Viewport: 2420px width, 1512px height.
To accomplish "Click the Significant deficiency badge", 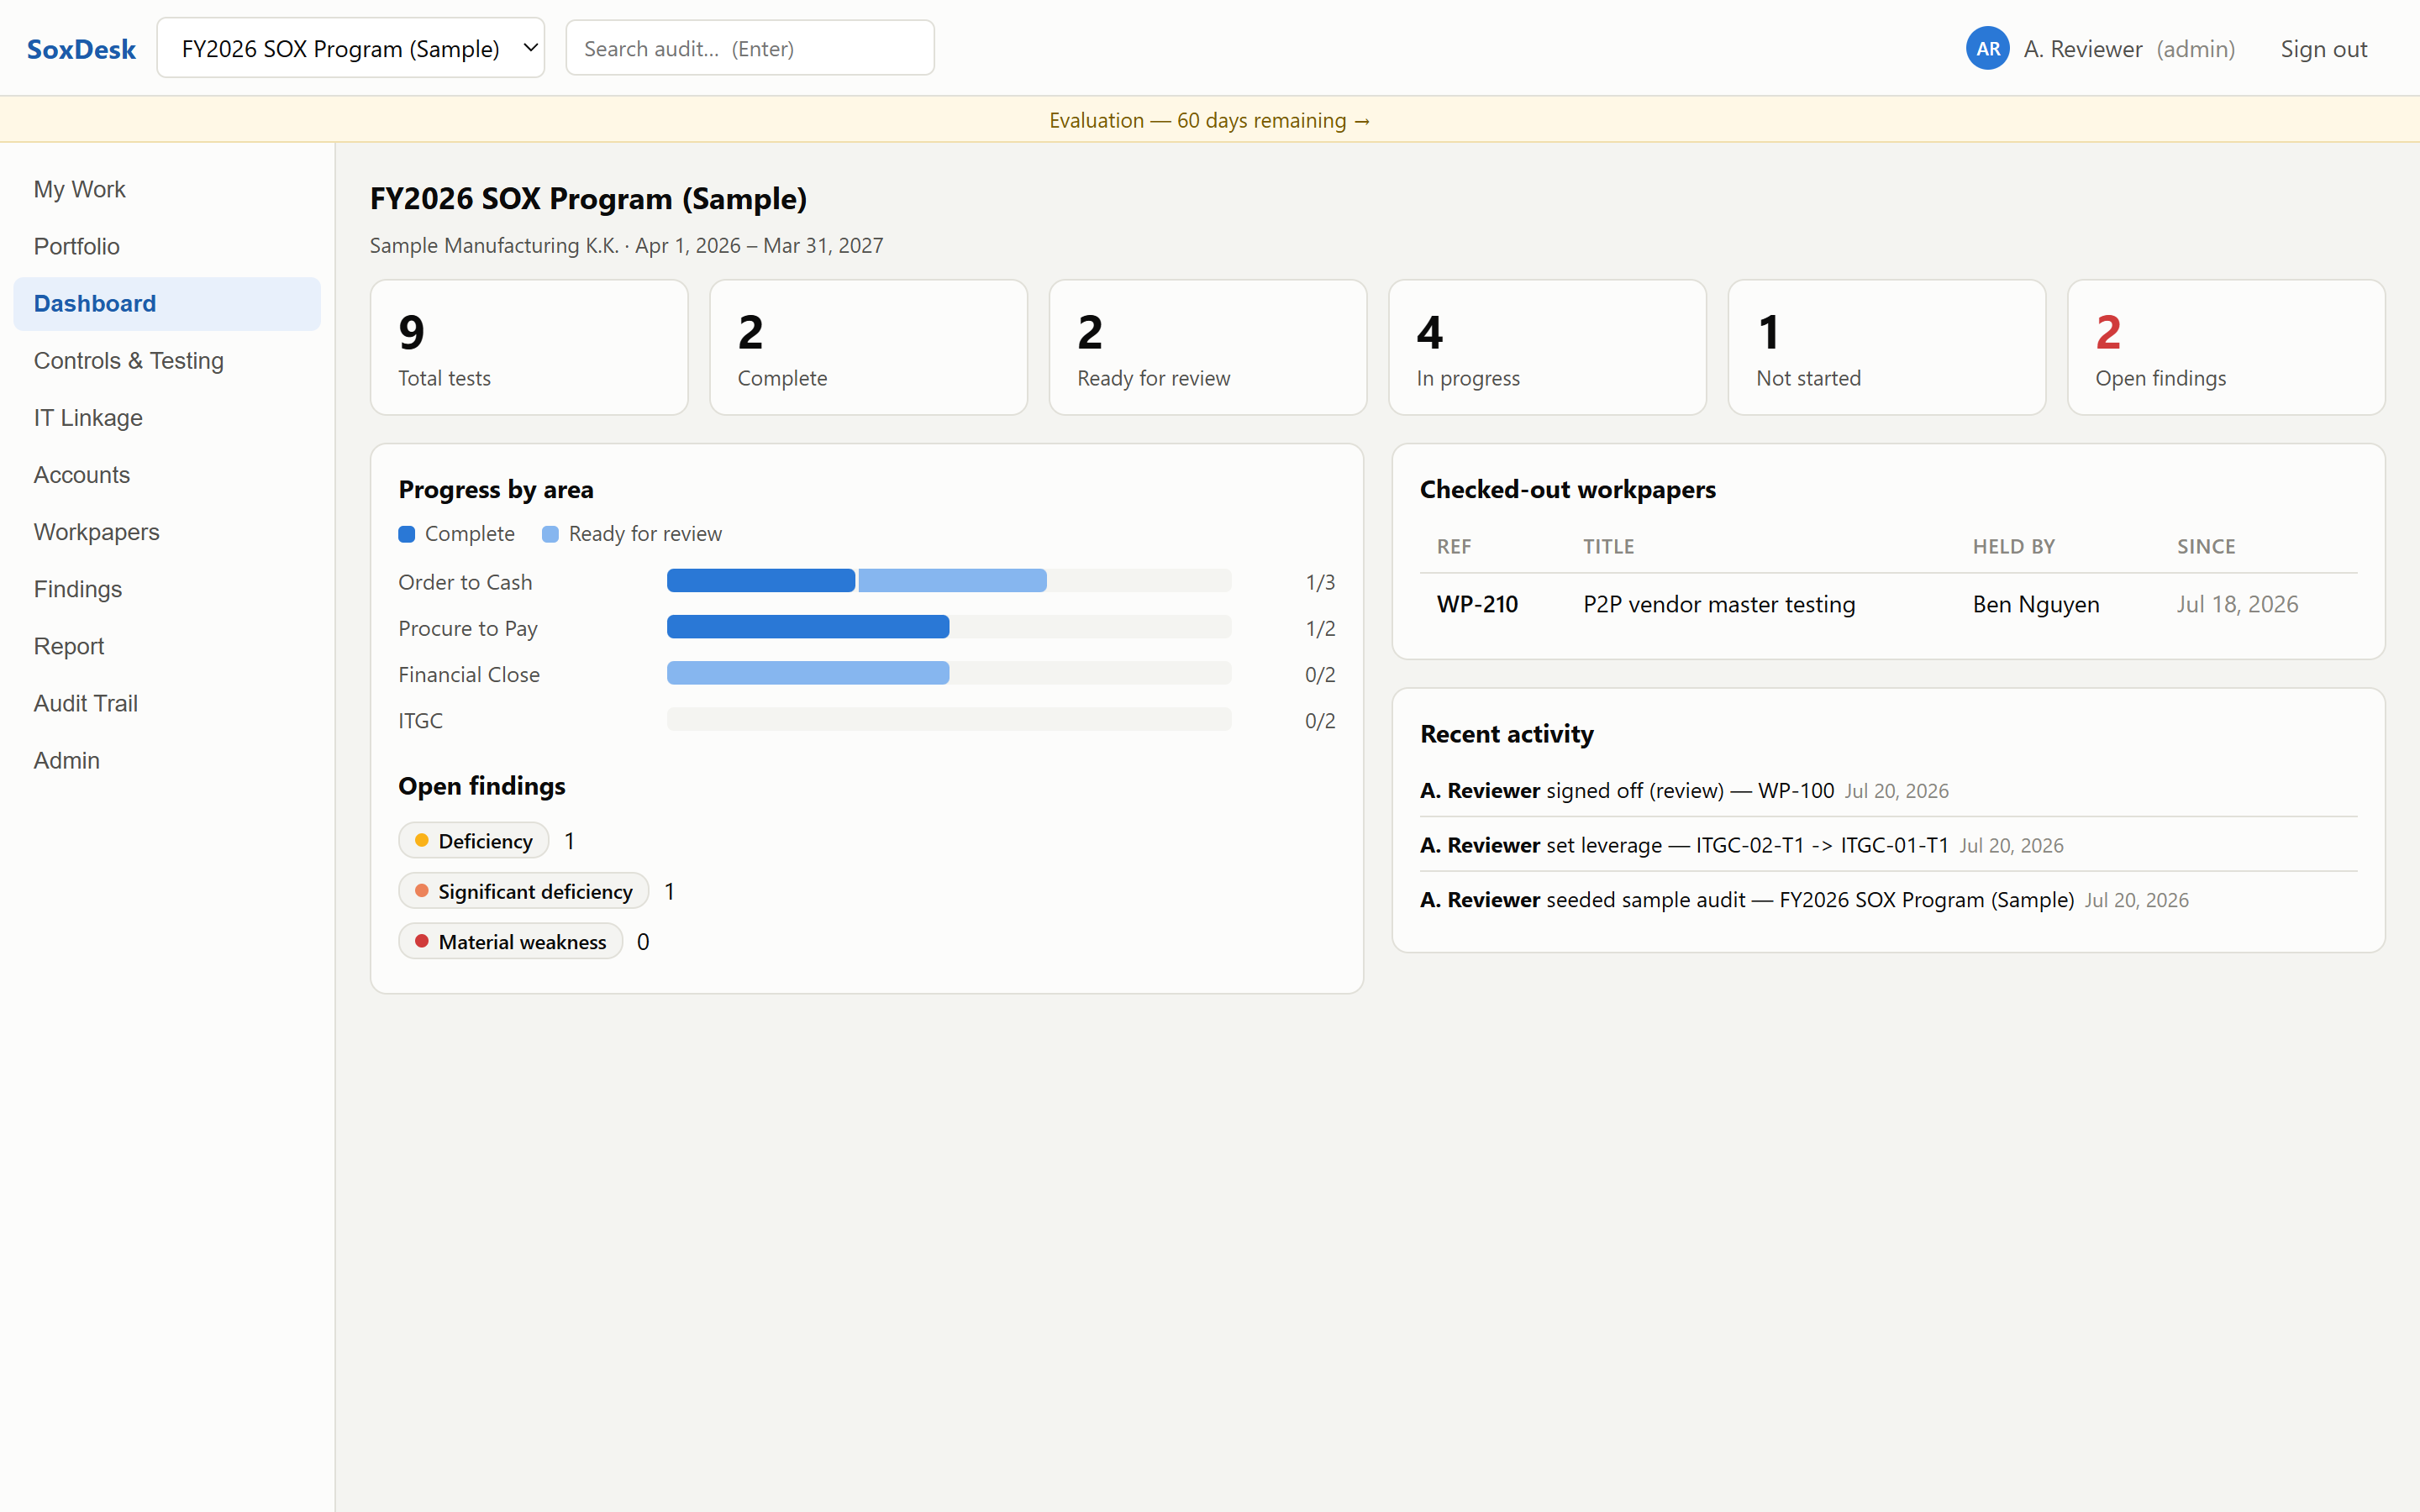I will [524, 891].
